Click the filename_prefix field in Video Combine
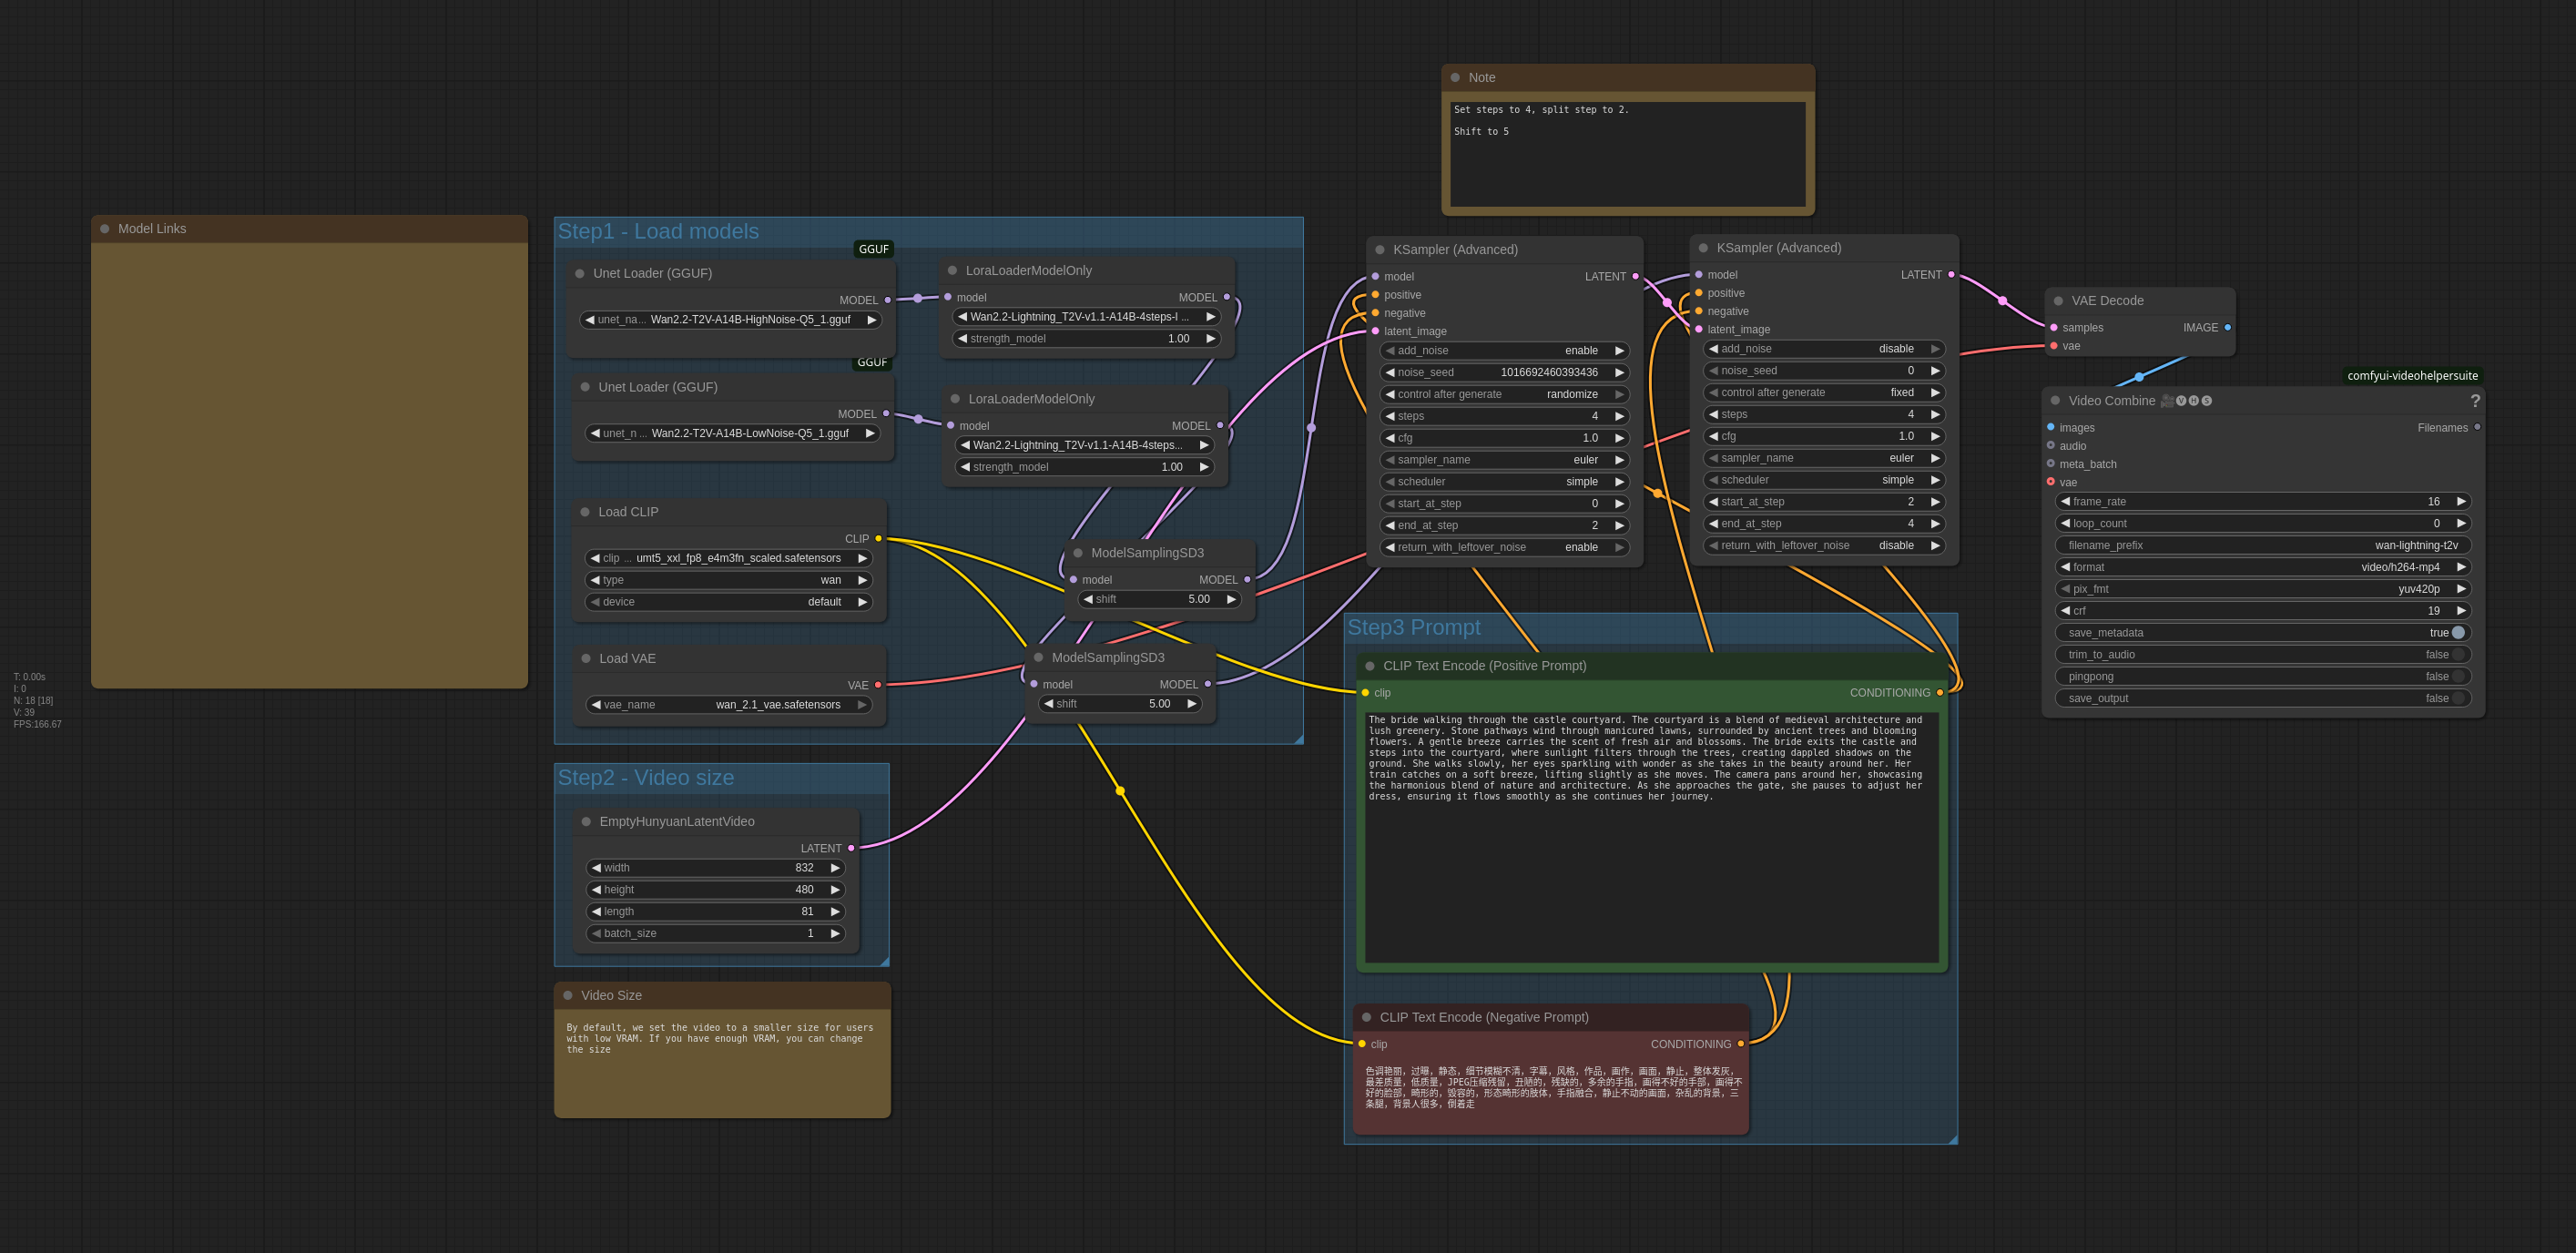Screen dimensions: 2576x1253 click(x=2262, y=545)
